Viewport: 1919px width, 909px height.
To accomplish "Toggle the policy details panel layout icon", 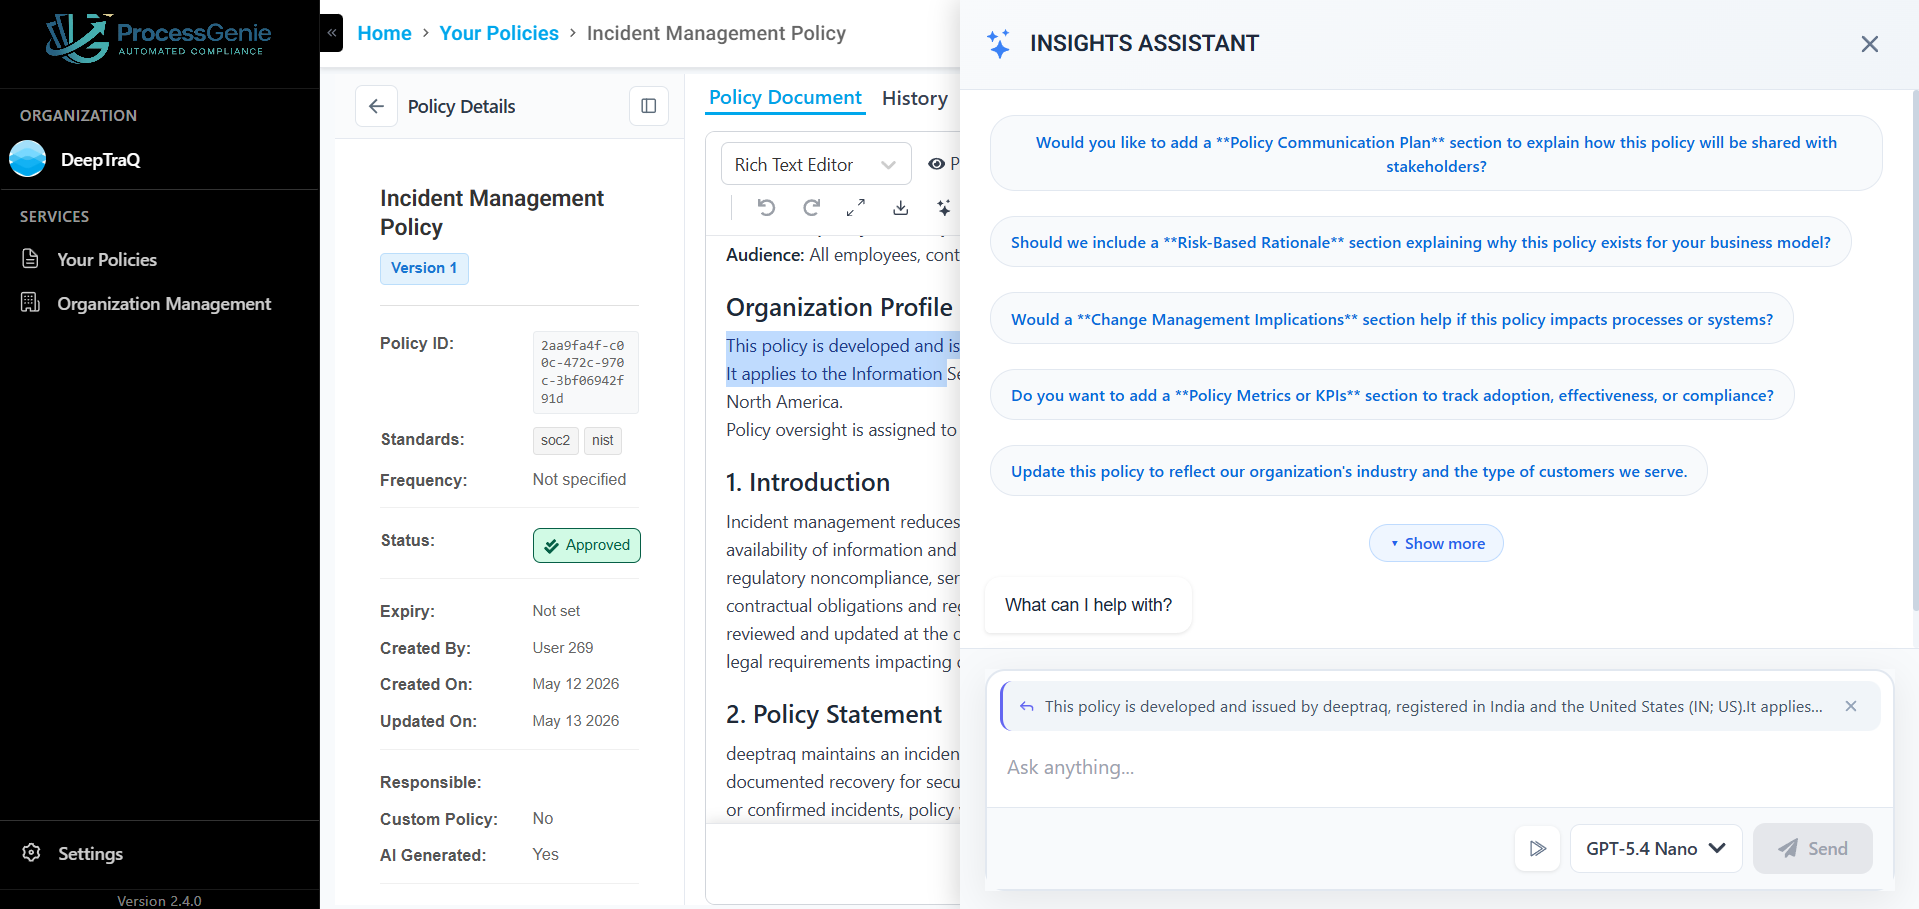I will tap(648, 106).
